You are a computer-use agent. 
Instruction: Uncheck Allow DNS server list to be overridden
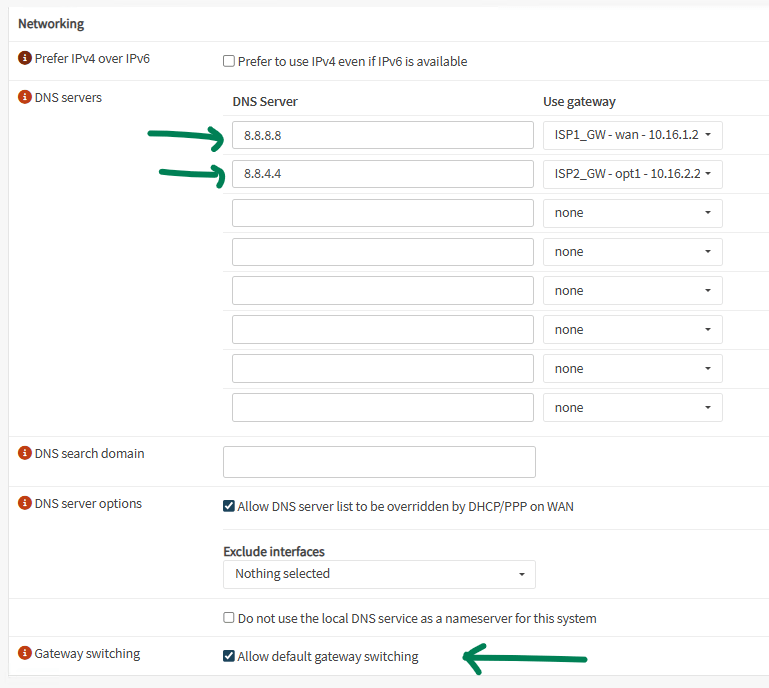point(229,506)
